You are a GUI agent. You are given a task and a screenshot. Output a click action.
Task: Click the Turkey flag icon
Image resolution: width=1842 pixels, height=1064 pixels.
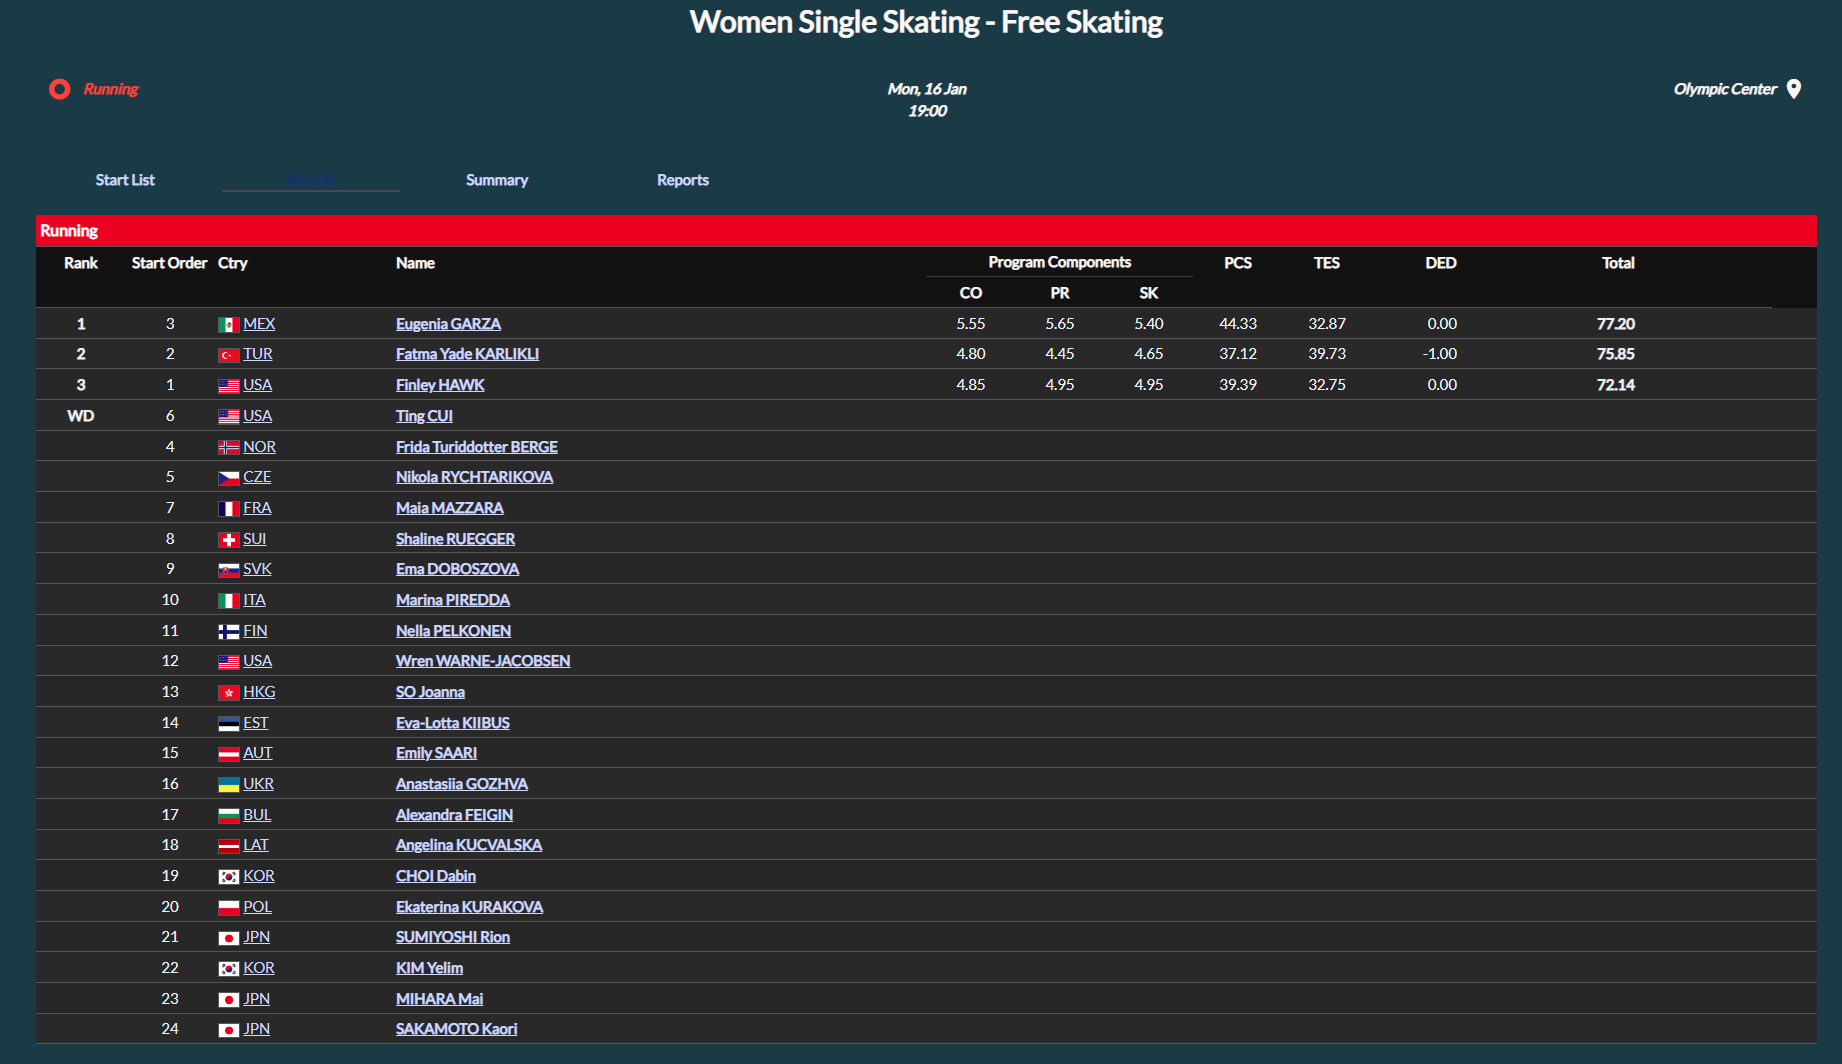(228, 355)
